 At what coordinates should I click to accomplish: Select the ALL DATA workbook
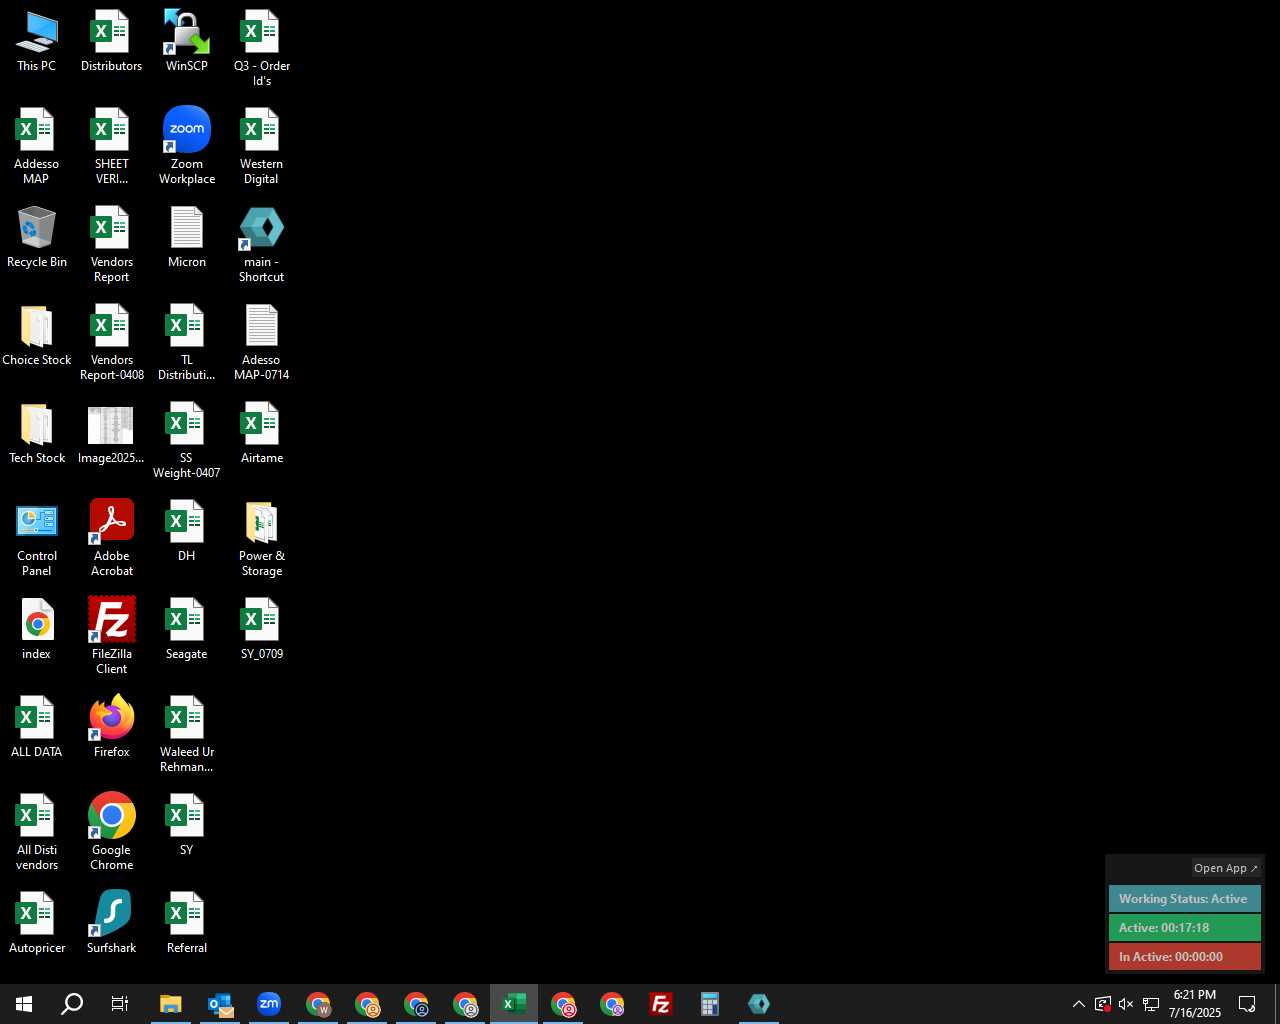point(37,728)
